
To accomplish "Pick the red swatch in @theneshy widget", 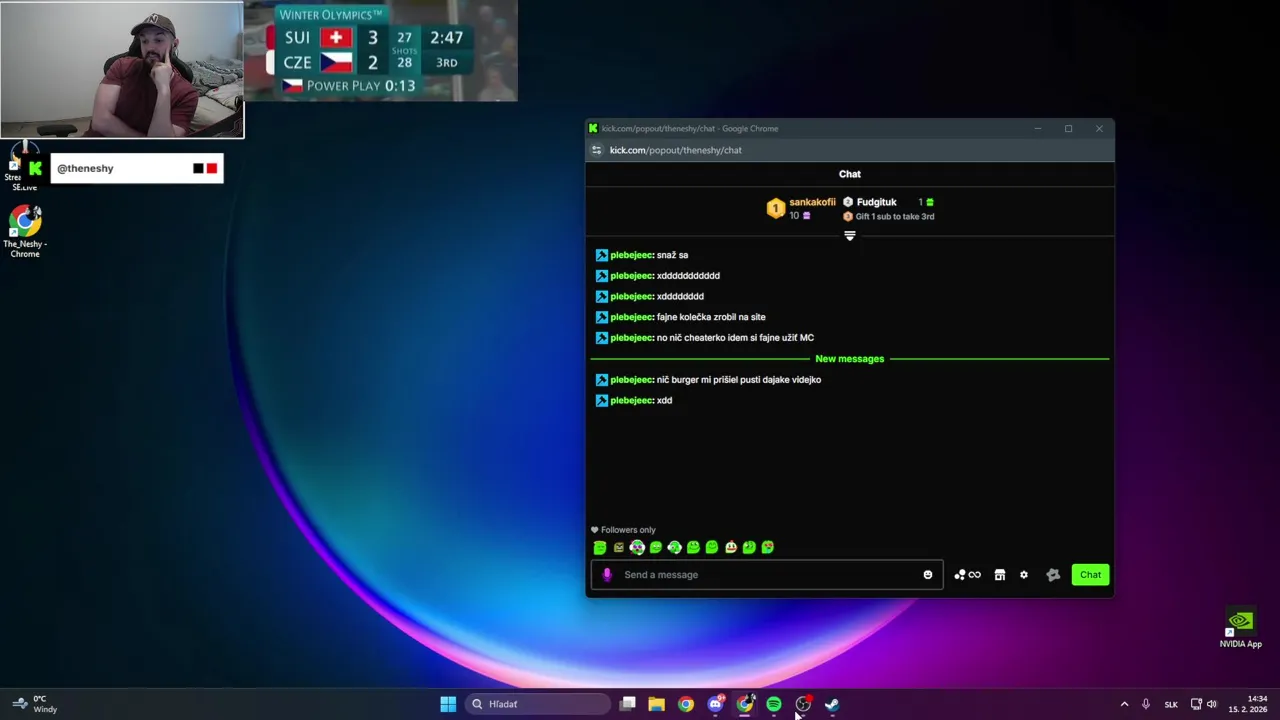I will [211, 168].
